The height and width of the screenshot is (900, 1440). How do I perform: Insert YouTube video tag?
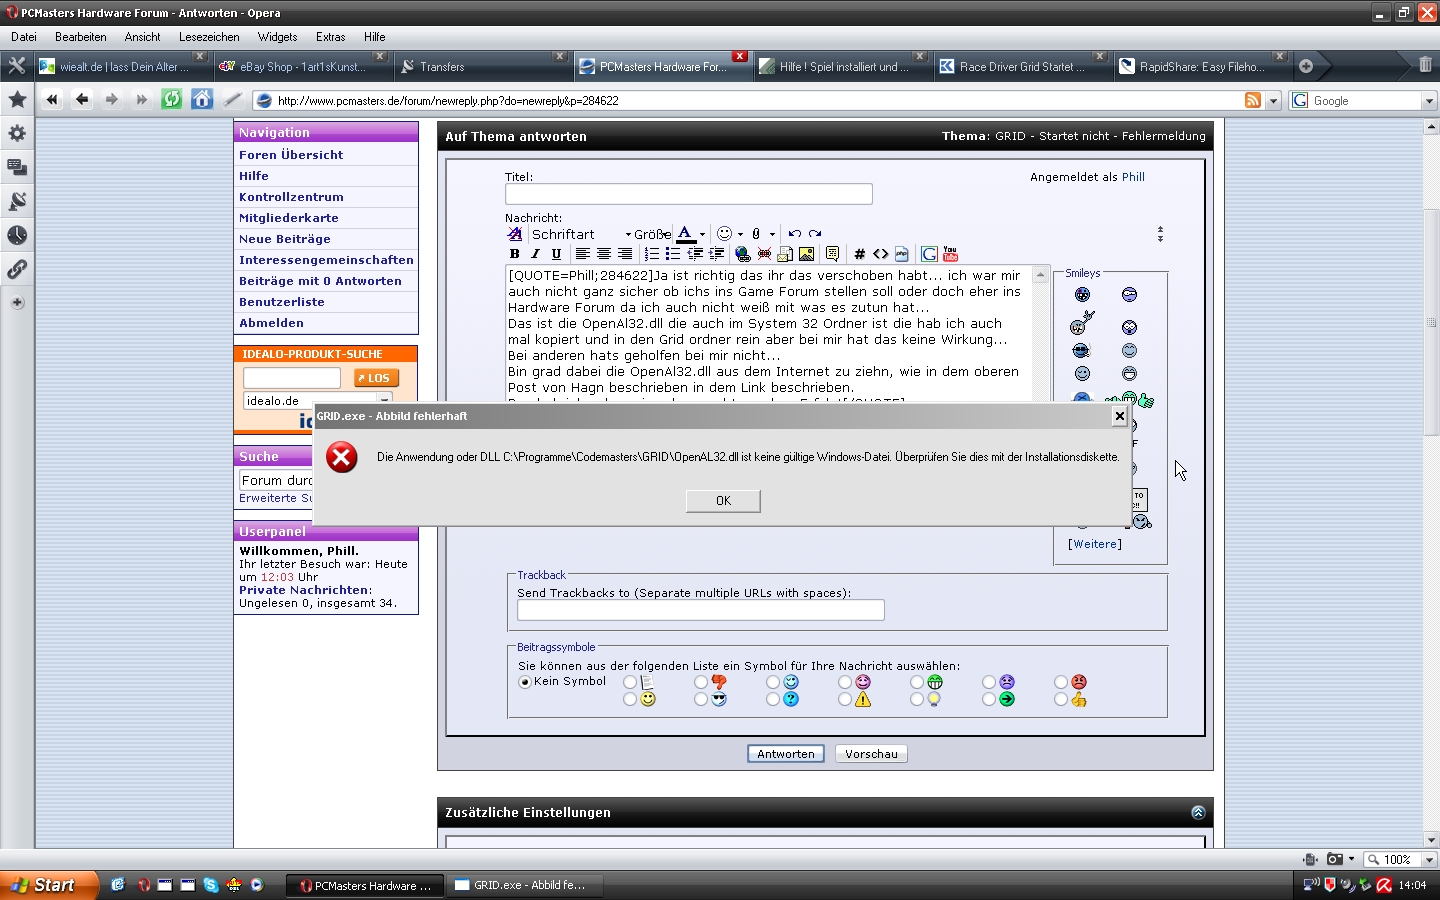(x=950, y=254)
